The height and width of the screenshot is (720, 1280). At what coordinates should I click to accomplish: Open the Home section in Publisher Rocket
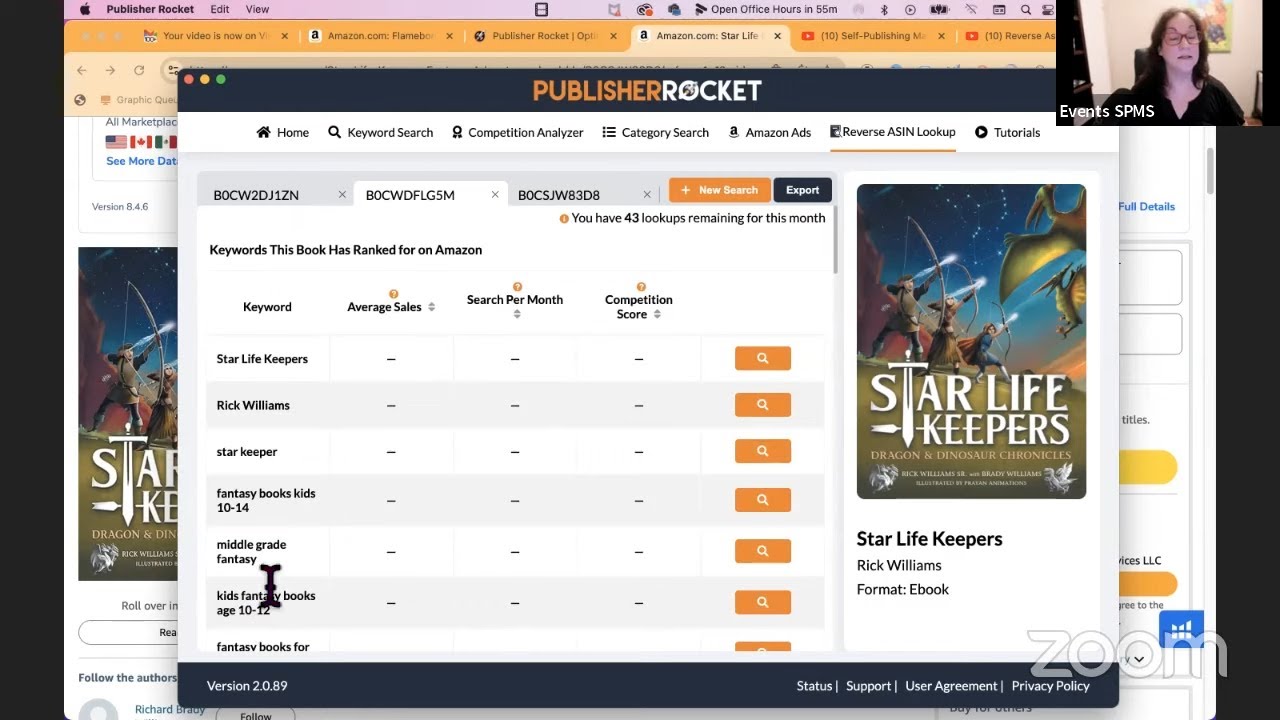283,132
